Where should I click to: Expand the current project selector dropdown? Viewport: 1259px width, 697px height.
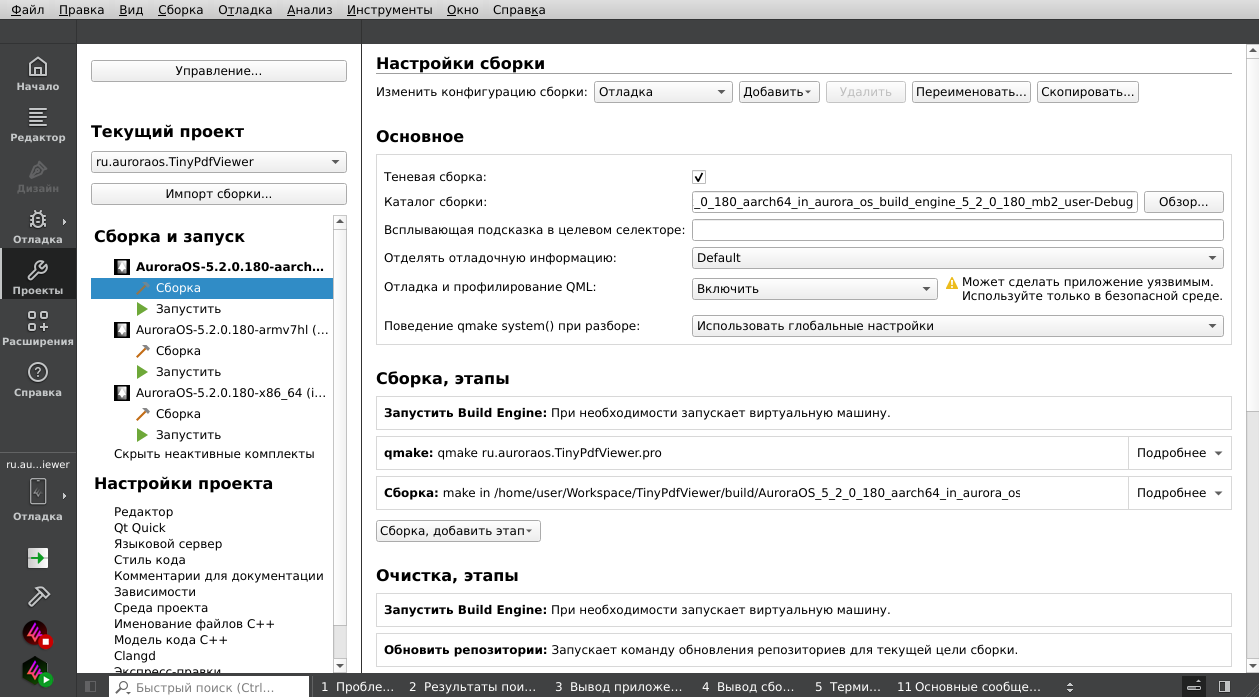pos(218,162)
